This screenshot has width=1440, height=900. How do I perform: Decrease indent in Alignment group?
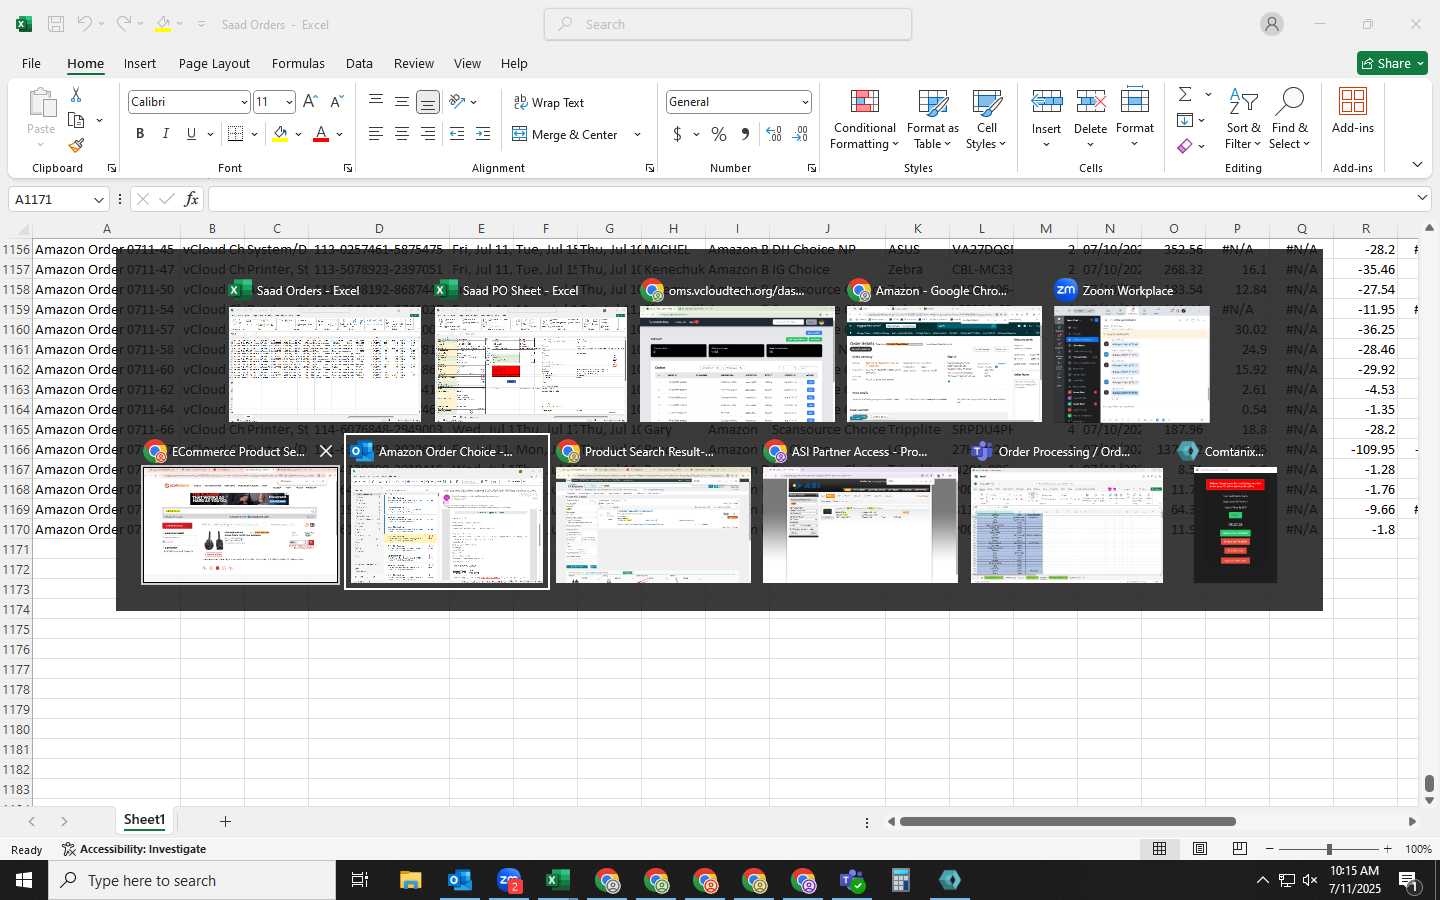(457, 134)
